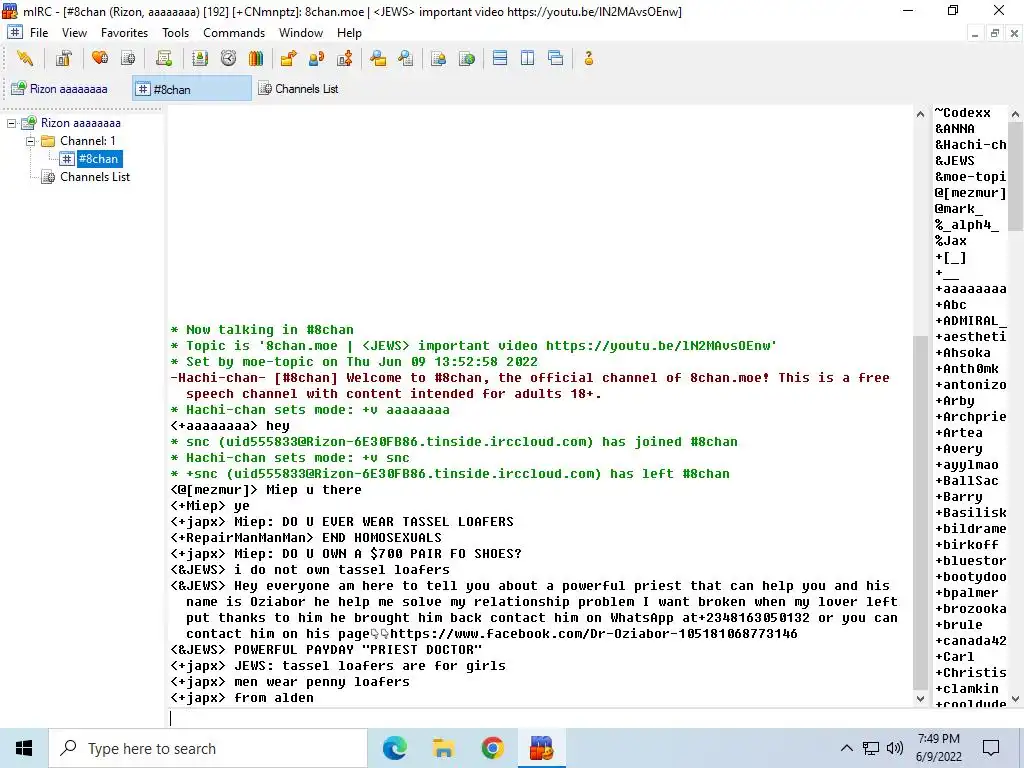
Task: Tile windows horizontally via toolbar icon
Action: [500, 59]
